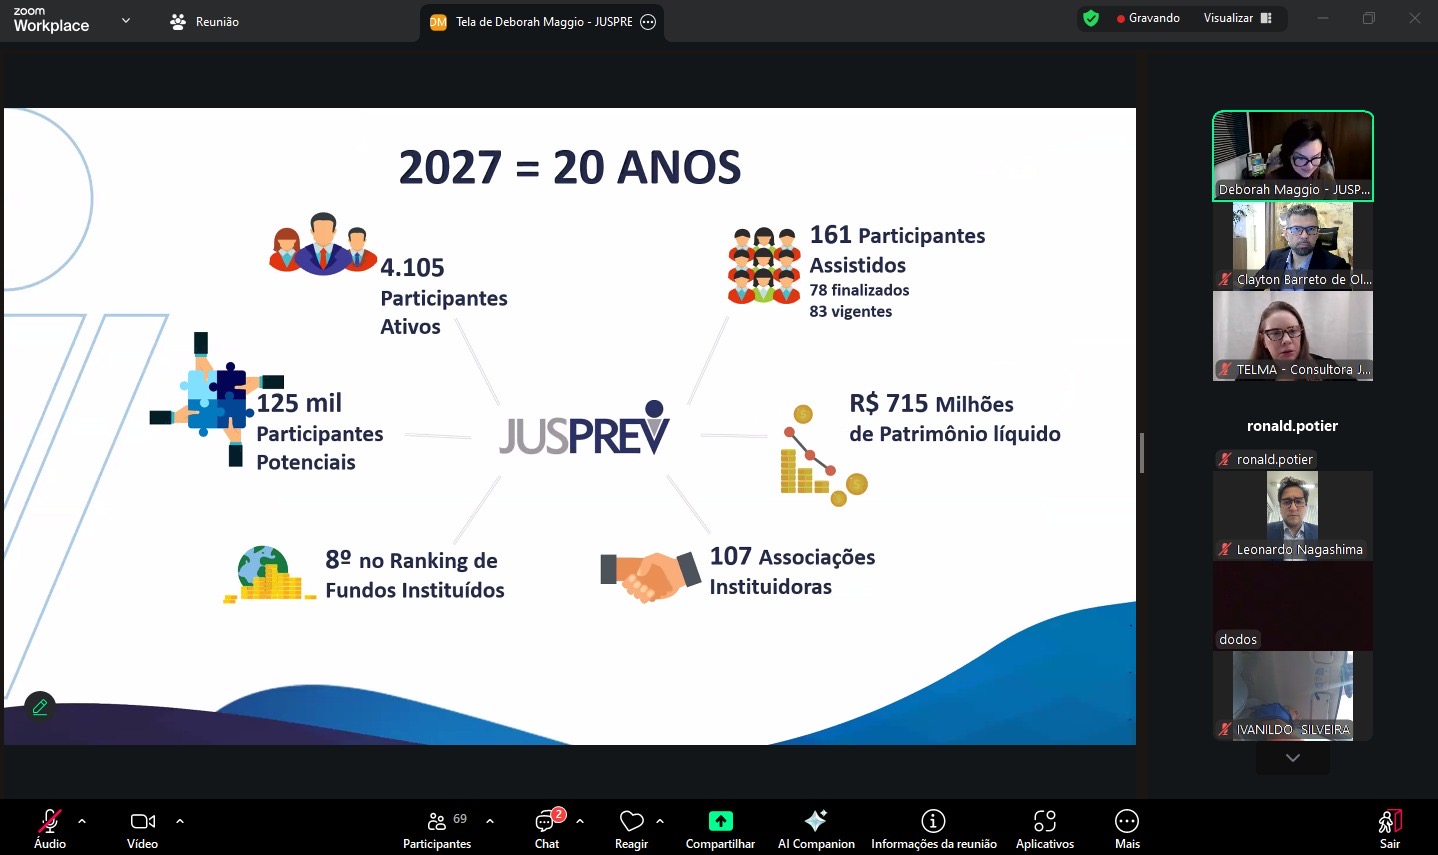Open Aplicativos apps panel

tap(1044, 828)
